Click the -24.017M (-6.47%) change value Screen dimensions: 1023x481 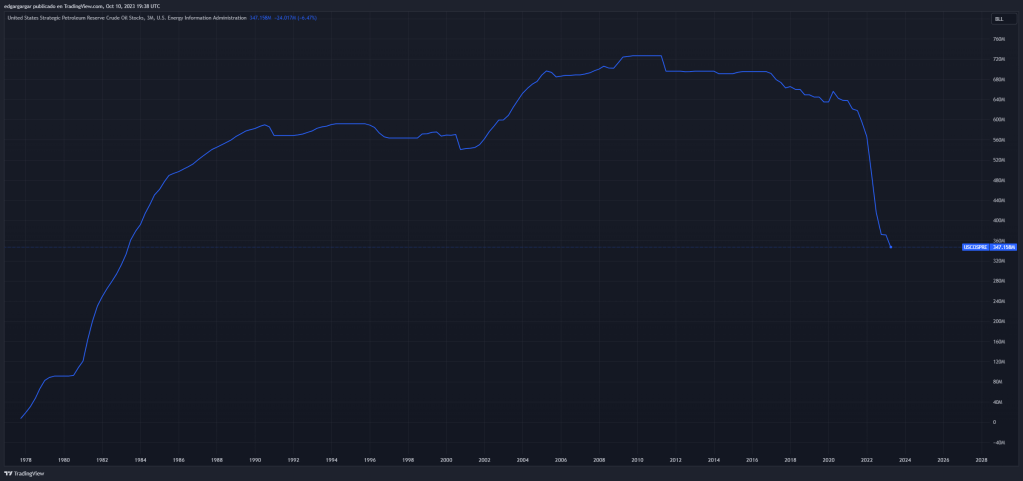tap(295, 17)
